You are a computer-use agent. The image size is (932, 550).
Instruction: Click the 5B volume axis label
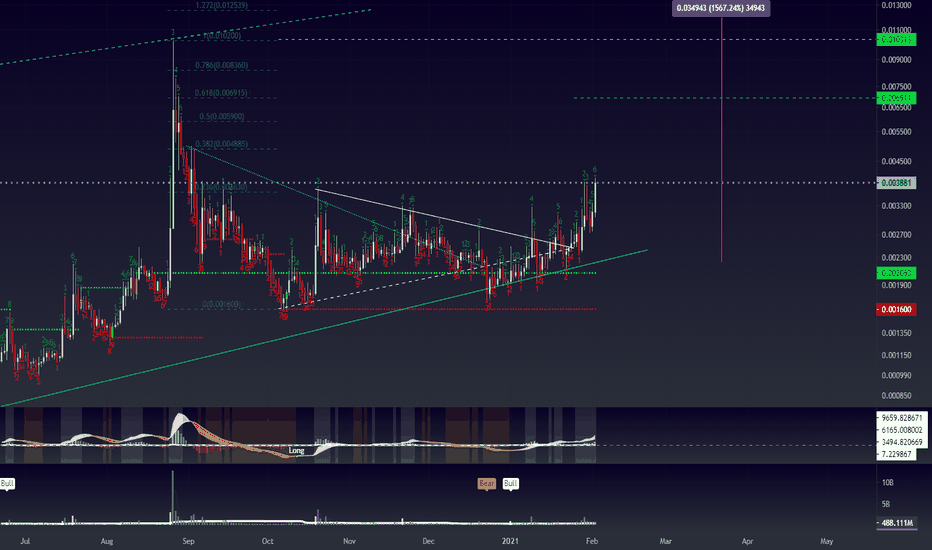[886, 504]
